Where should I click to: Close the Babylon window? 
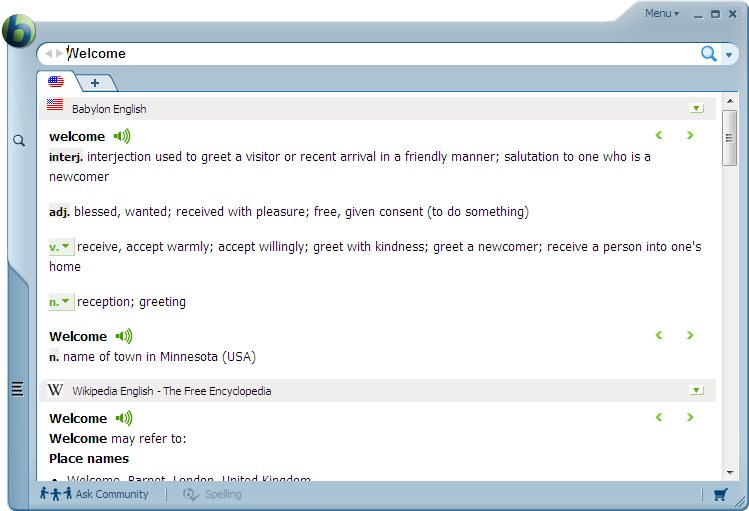click(733, 14)
